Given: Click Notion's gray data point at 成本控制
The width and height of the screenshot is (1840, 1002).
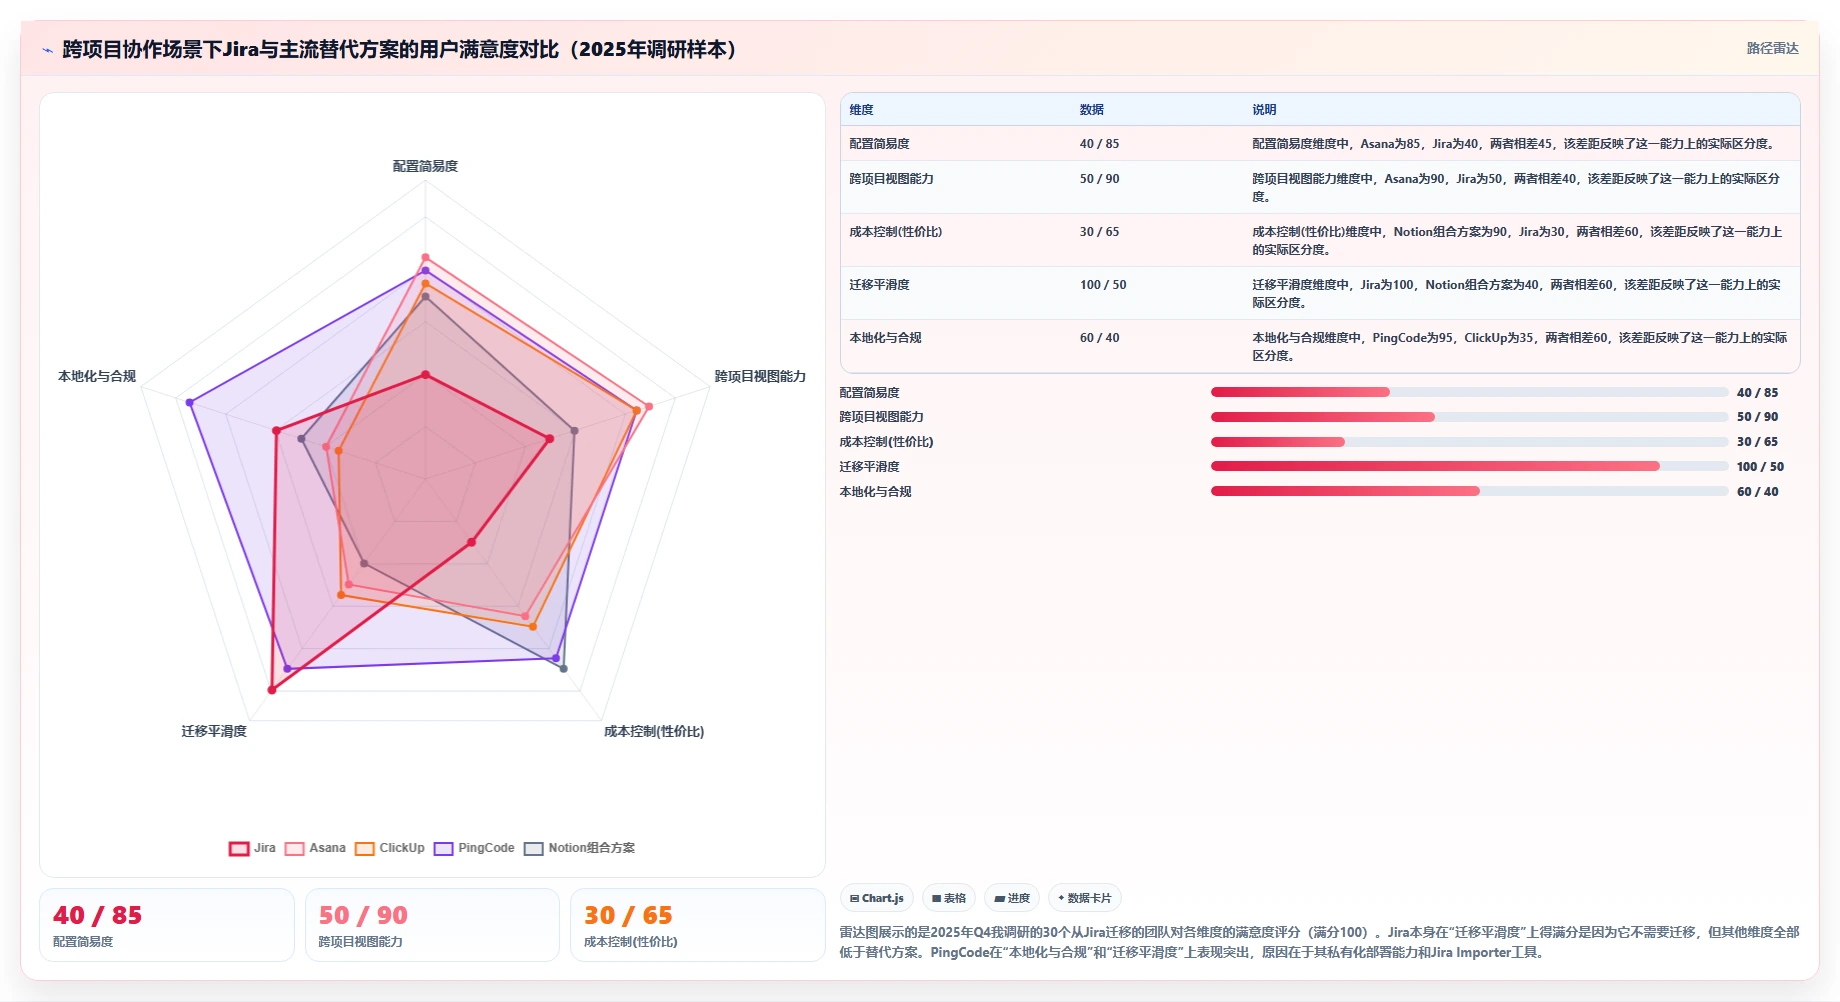Looking at the screenshot, I should pyautogui.click(x=563, y=668).
